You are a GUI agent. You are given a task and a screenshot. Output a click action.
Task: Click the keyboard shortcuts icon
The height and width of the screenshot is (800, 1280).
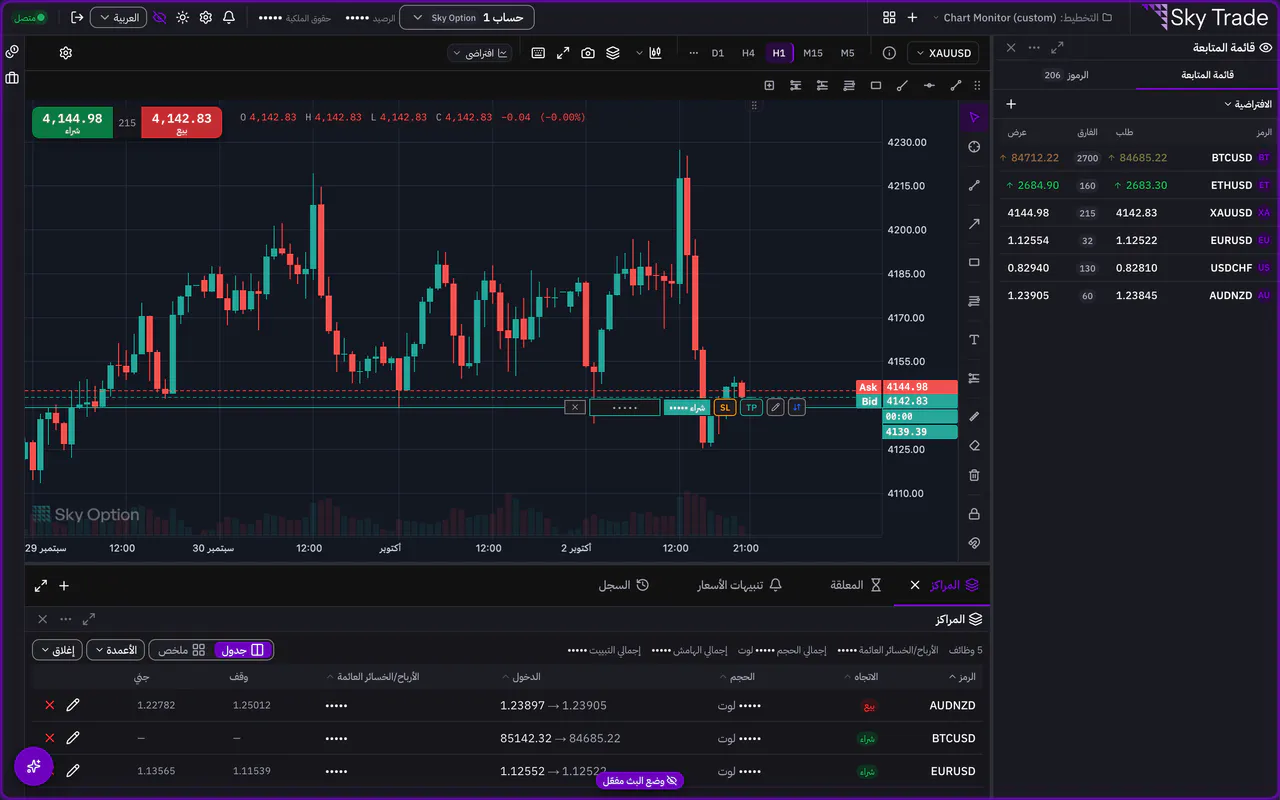pos(538,53)
